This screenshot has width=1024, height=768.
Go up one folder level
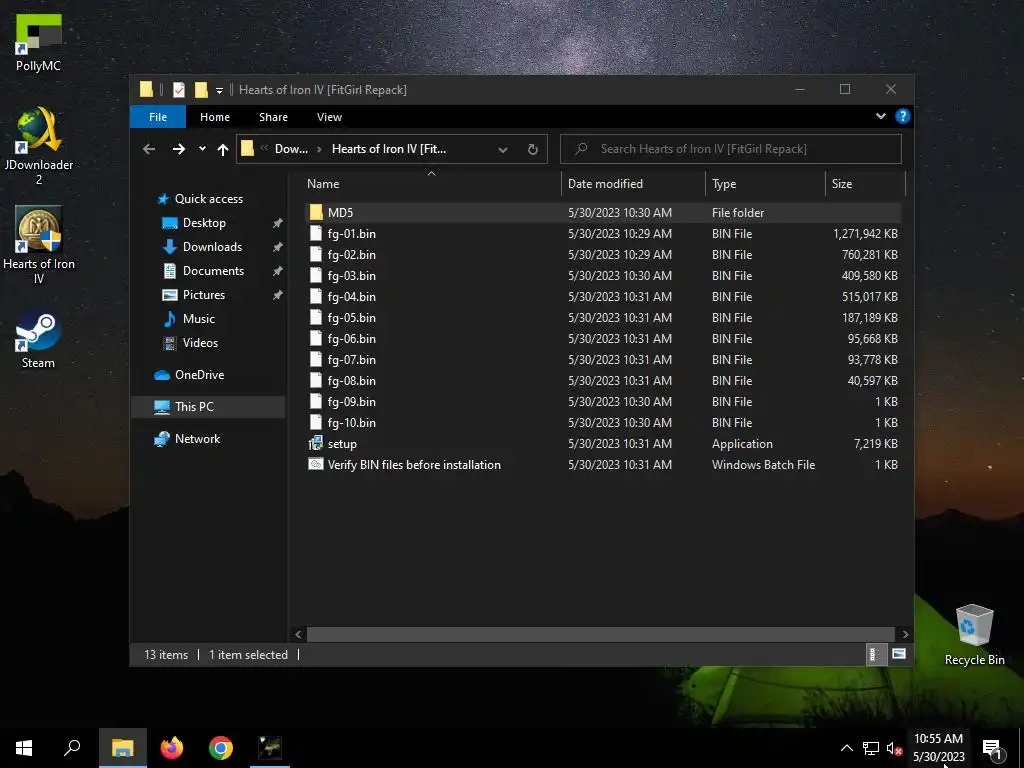pyautogui.click(x=223, y=149)
